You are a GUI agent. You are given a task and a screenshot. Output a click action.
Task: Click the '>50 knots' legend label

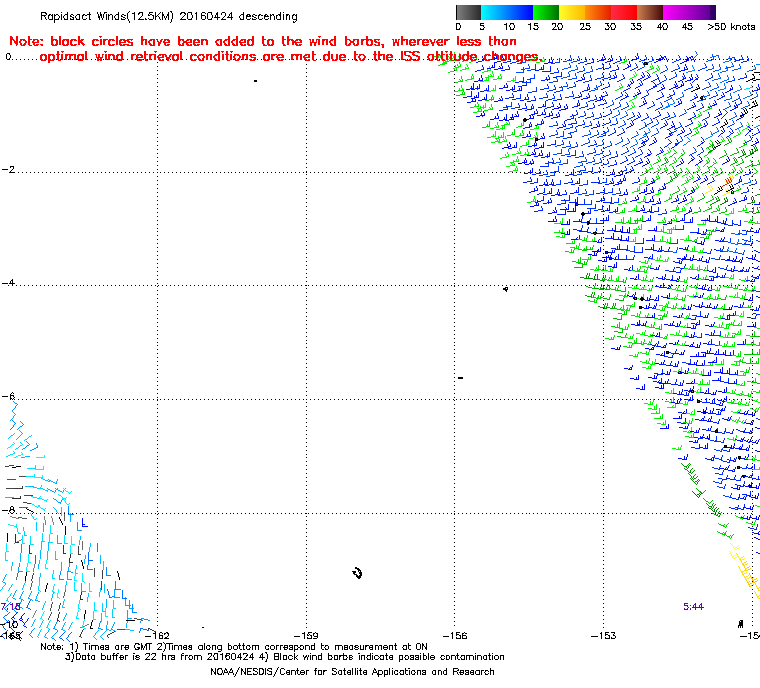pos(730,27)
